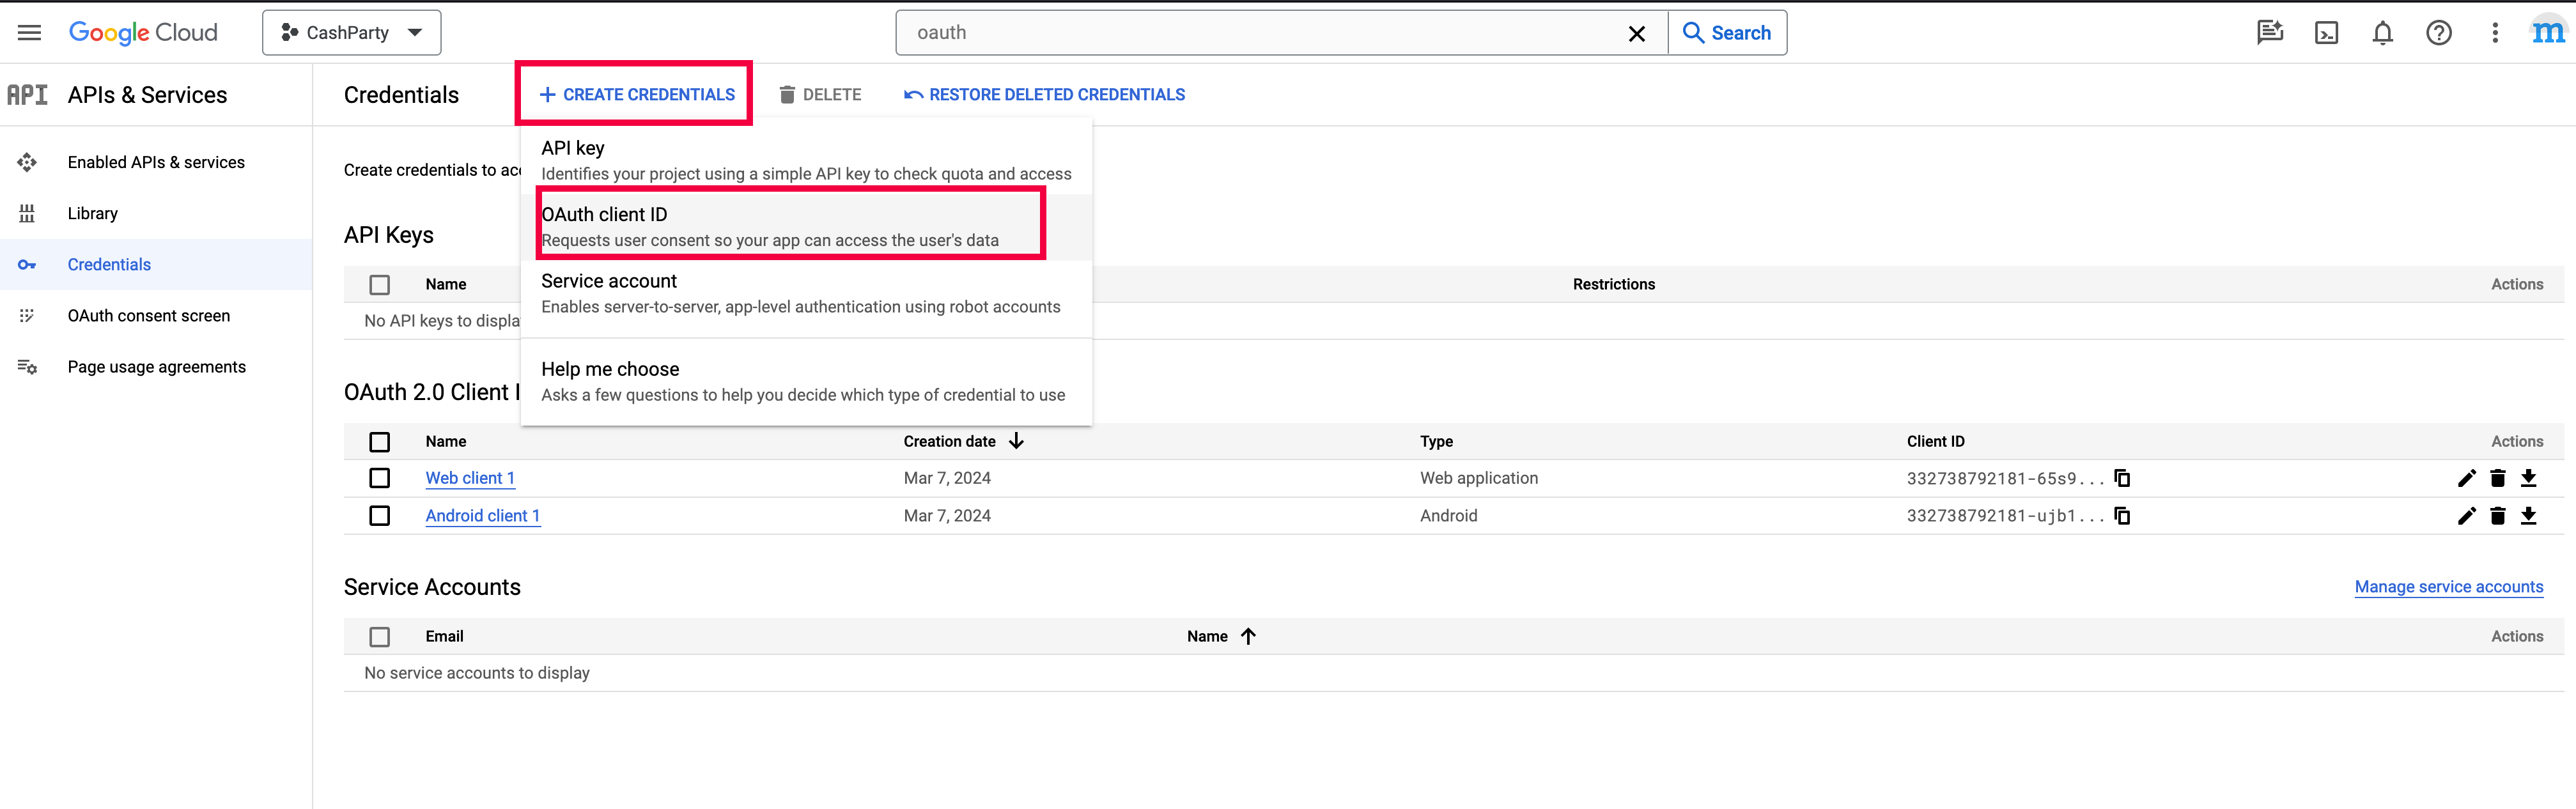Click CREATE CREDENTIALS button
Viewport: 2576px width, 809px height.
coord(637,94)
